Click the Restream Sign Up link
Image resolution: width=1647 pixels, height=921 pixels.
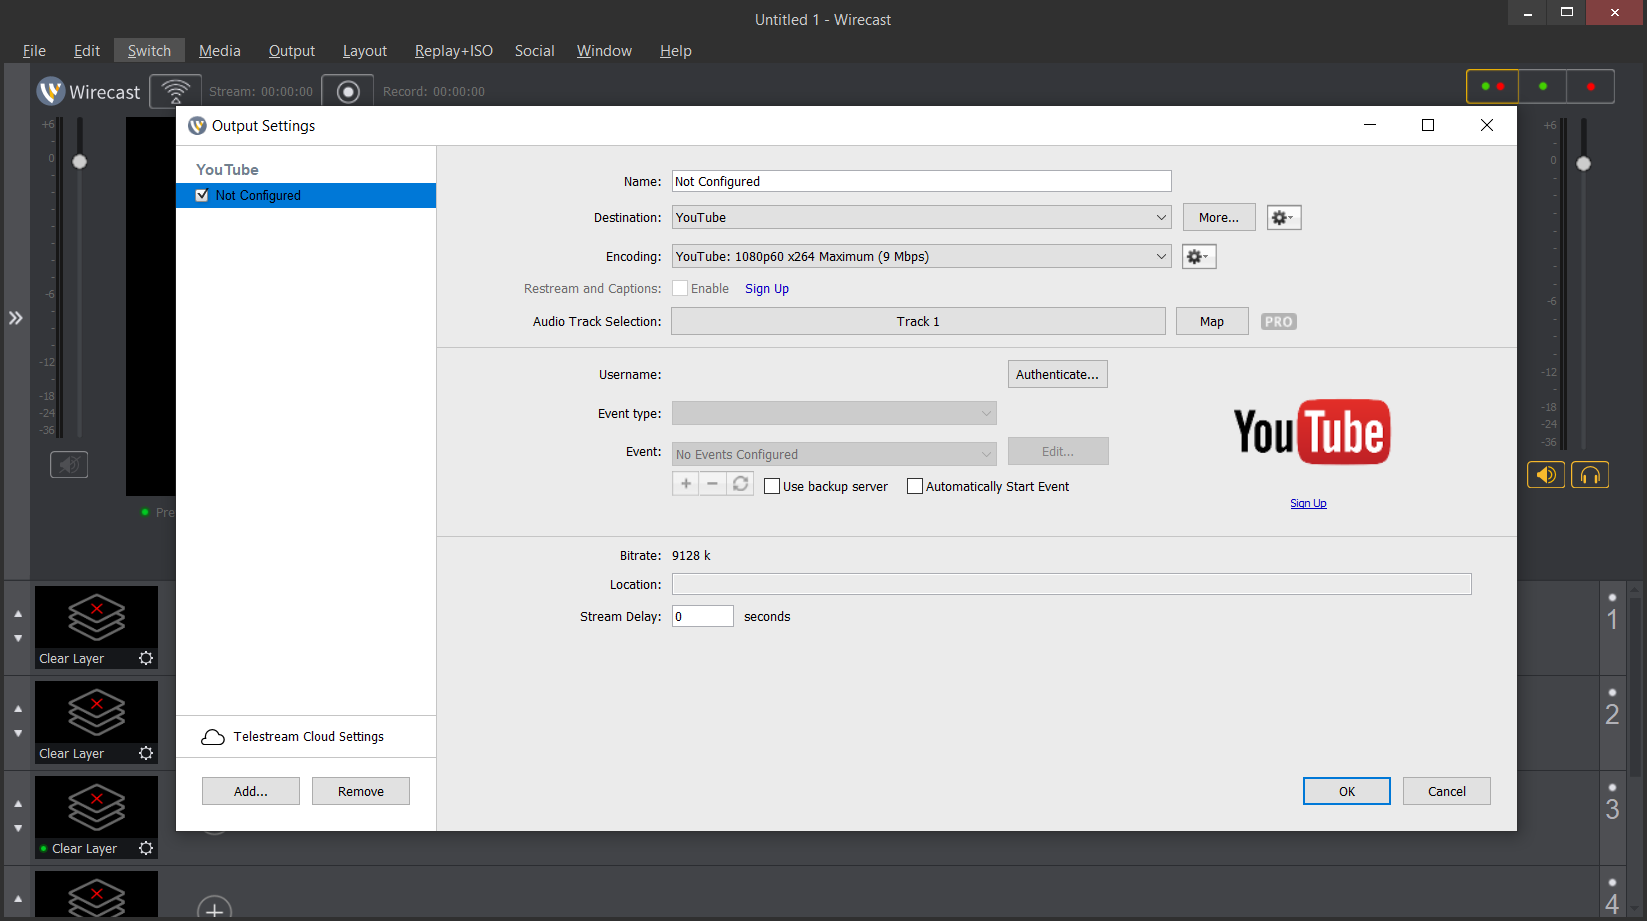pyautogui.click(x=767, y=289)
